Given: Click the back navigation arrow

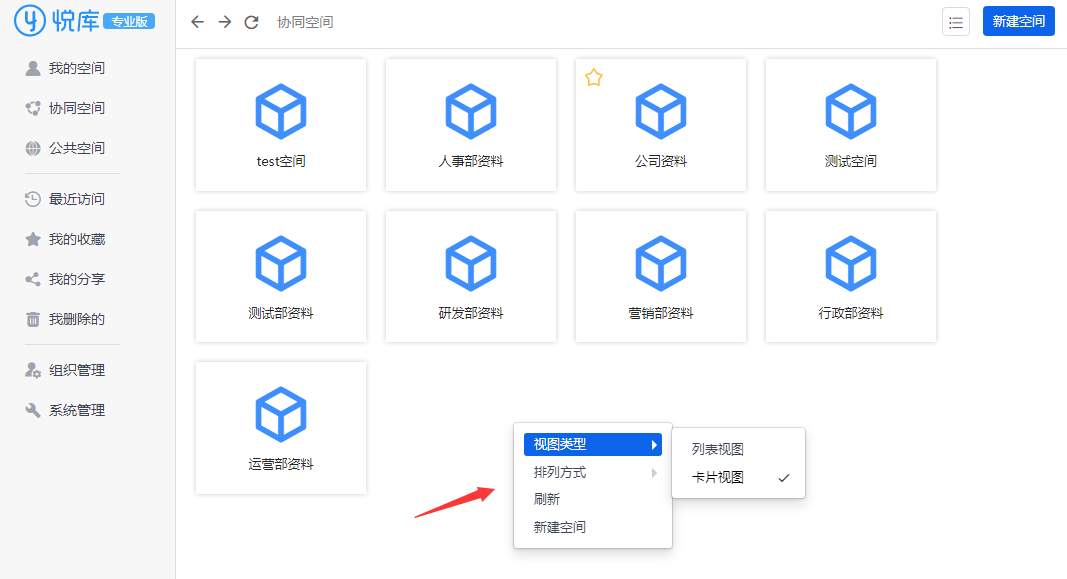Looking at the screenshot, I should (197, 22).
